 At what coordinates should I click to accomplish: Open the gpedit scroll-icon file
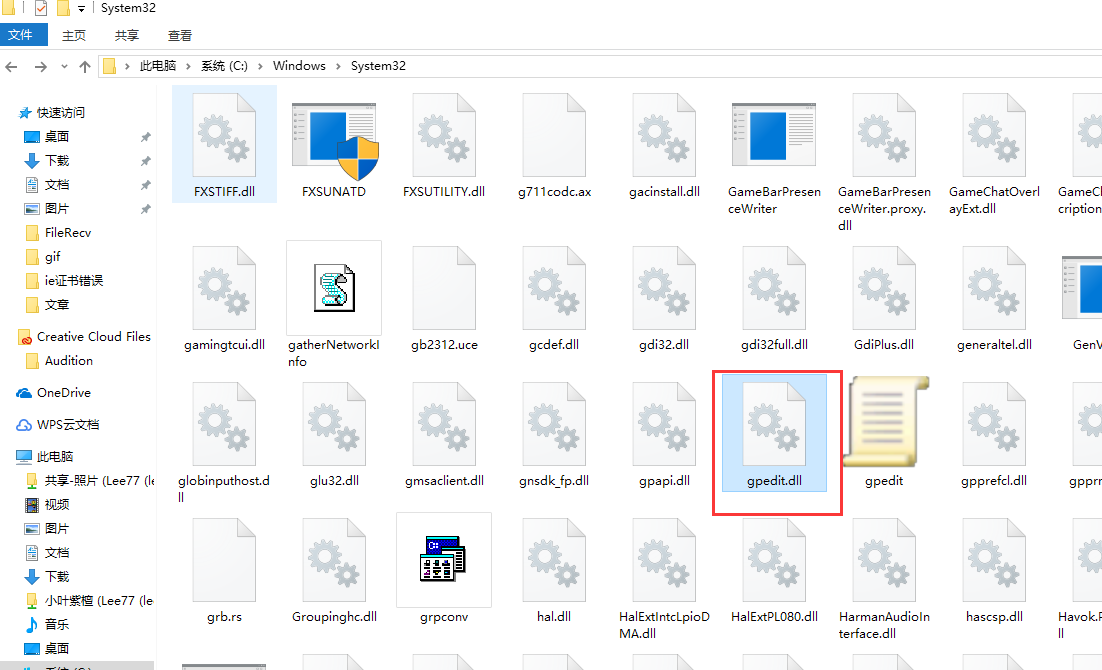click(884, 424)
